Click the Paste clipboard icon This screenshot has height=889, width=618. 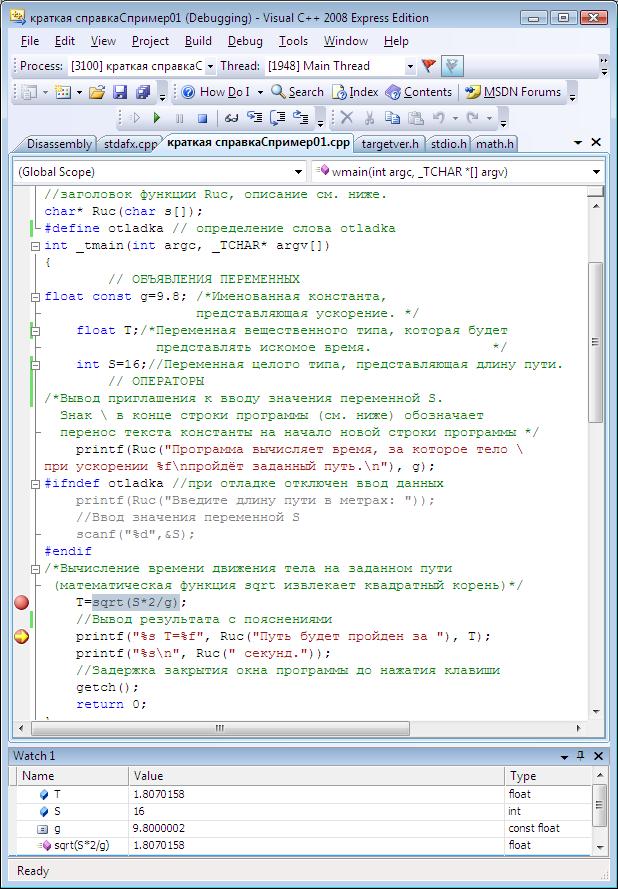pos(416,118)
